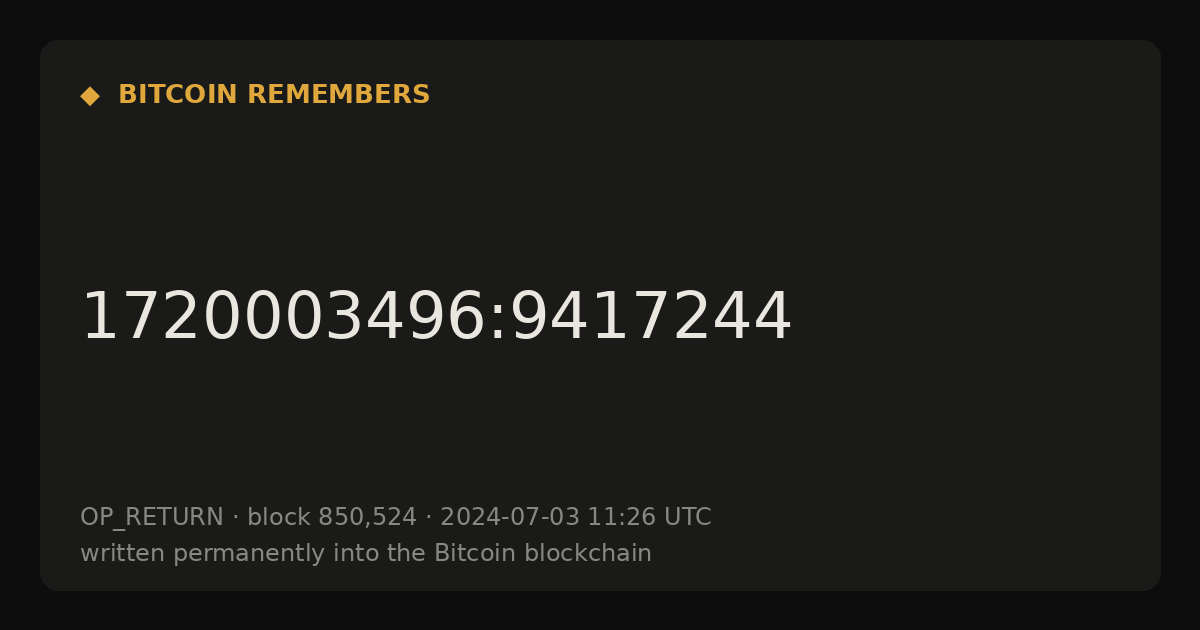Click the orange diamond icon

(90, 95)
